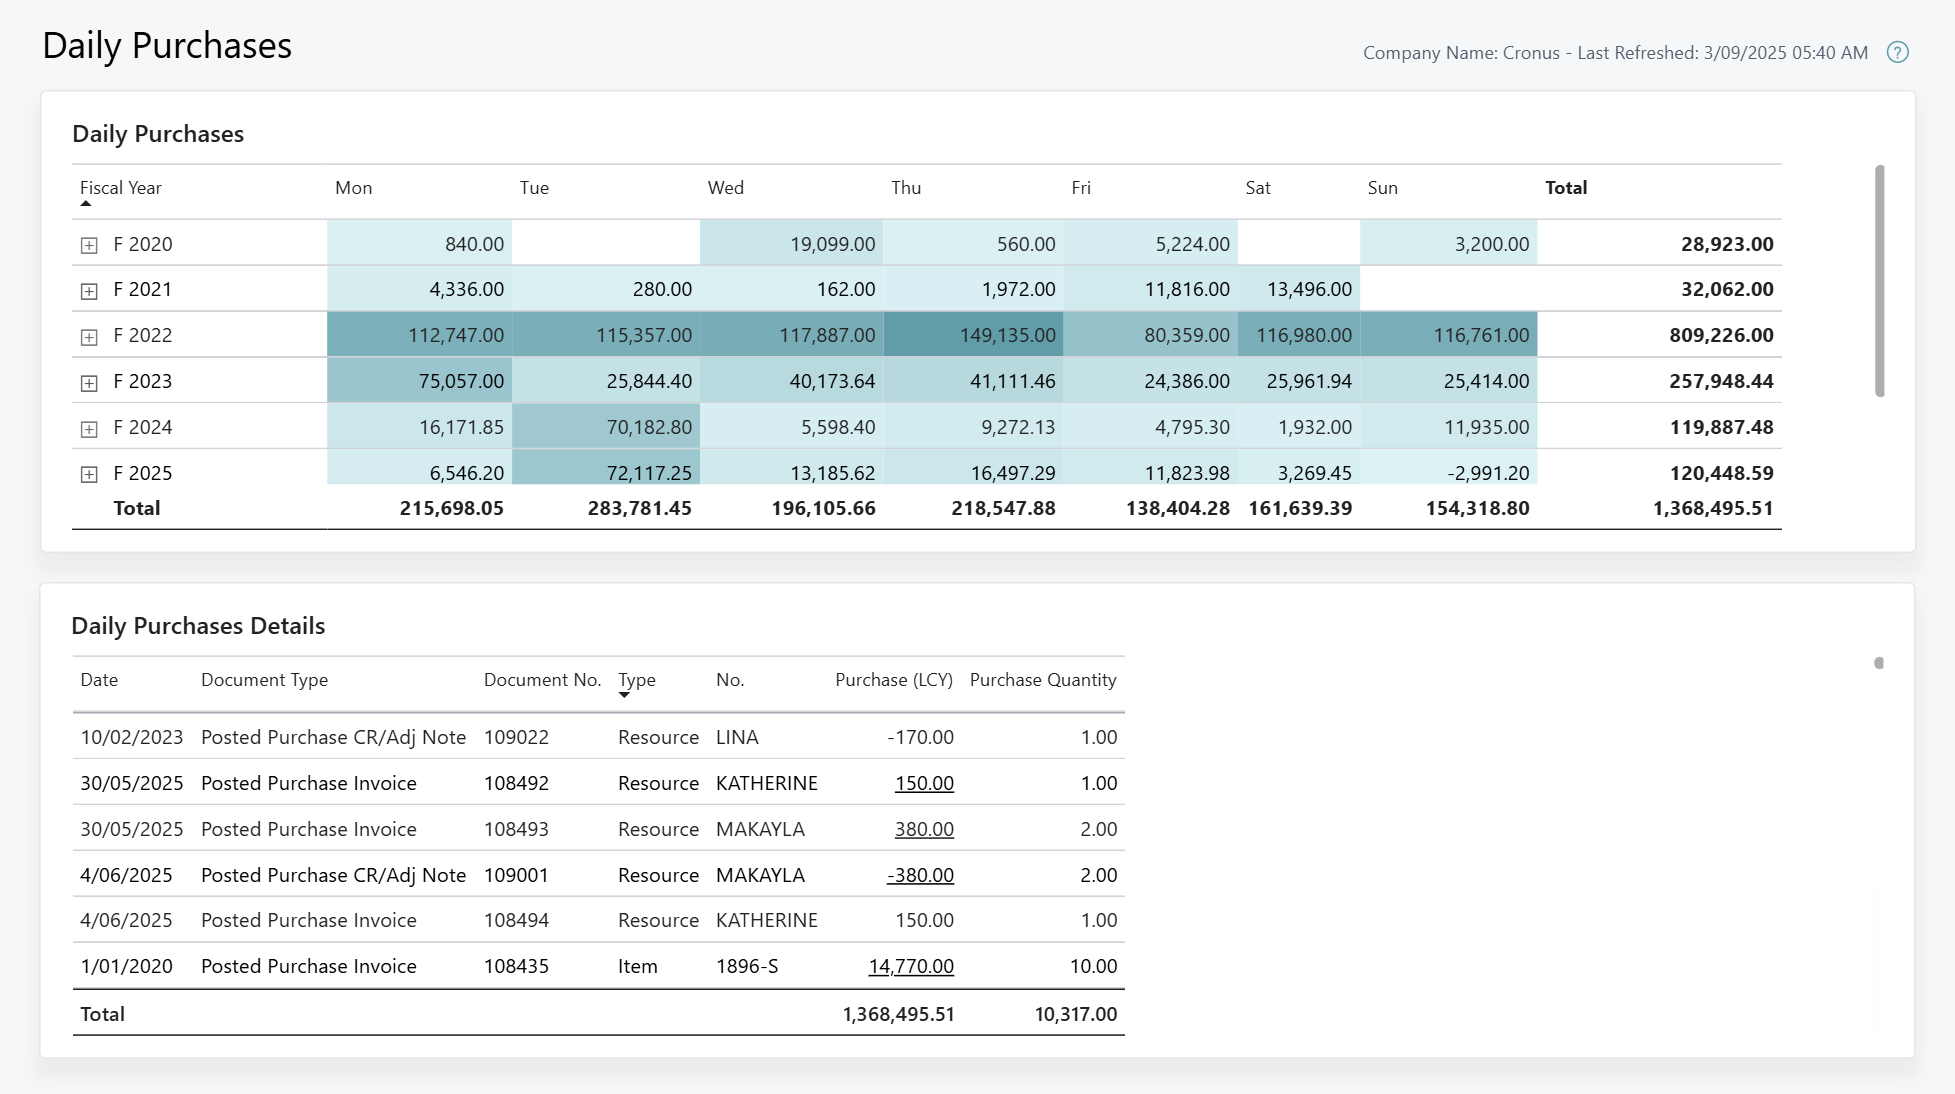
Task: Open the underlined 380.00 amount for MAKAYLA
Action: point(924,829)
